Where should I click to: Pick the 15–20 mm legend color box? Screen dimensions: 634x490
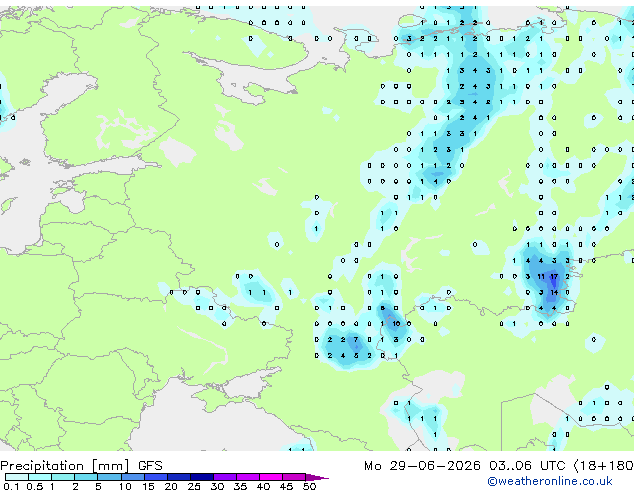pyautogui.click(x=156, y=477)
